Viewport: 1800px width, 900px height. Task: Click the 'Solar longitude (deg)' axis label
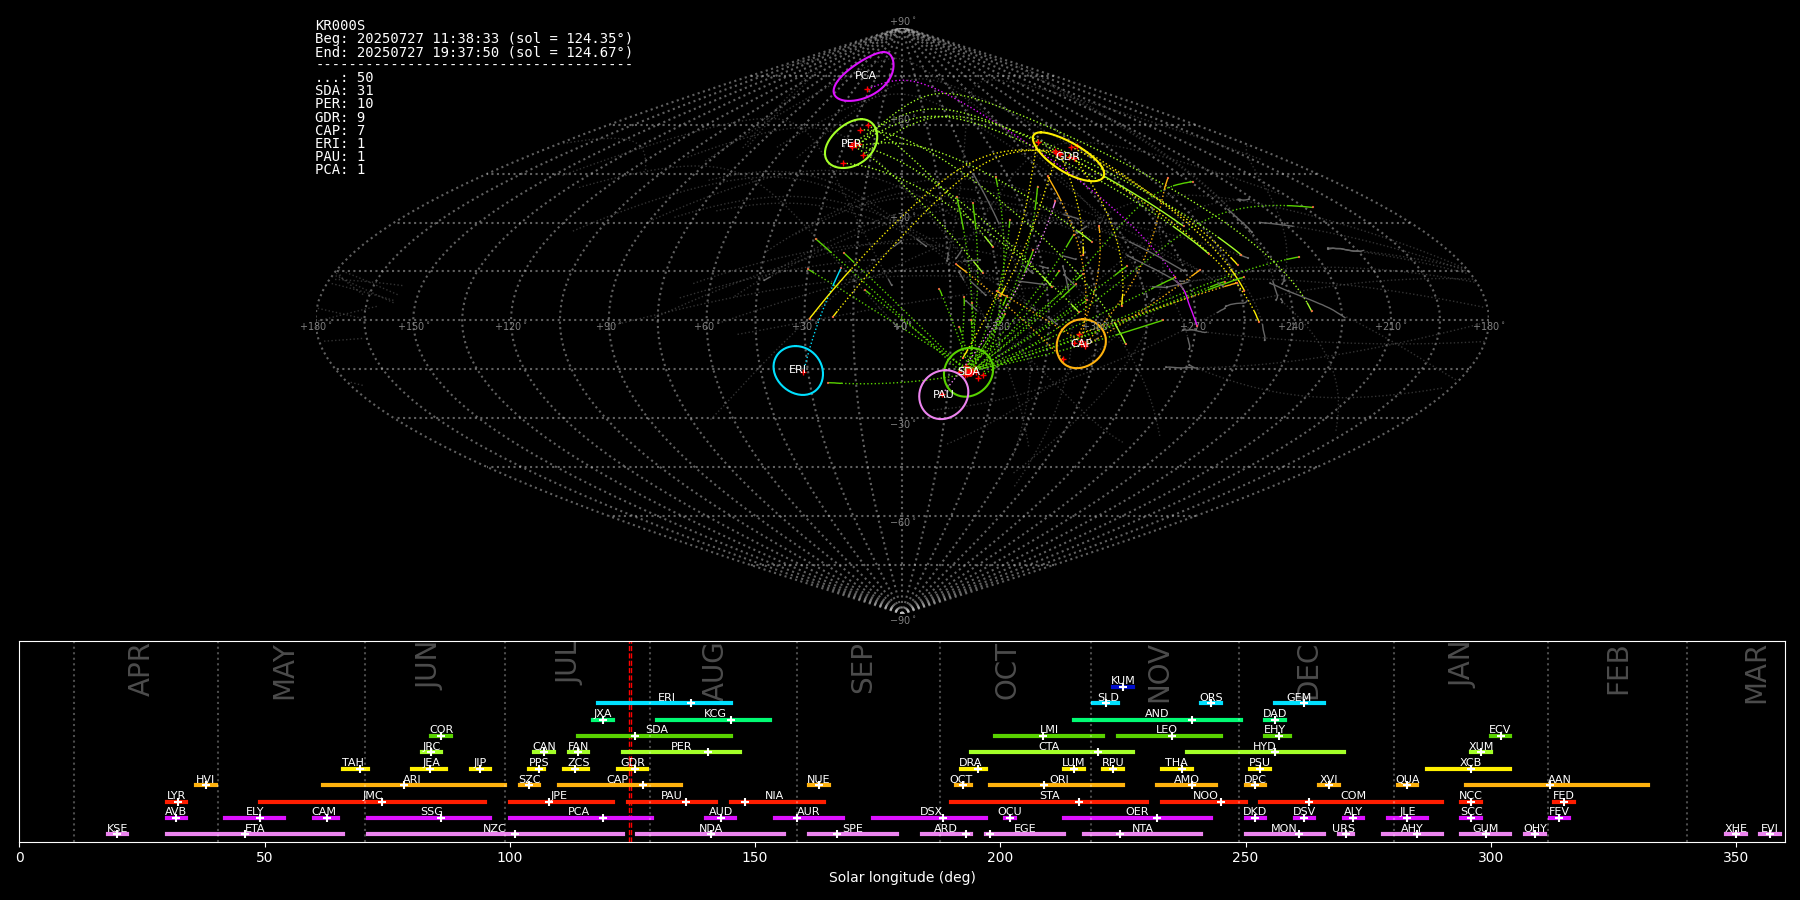(x=902, y=877)
